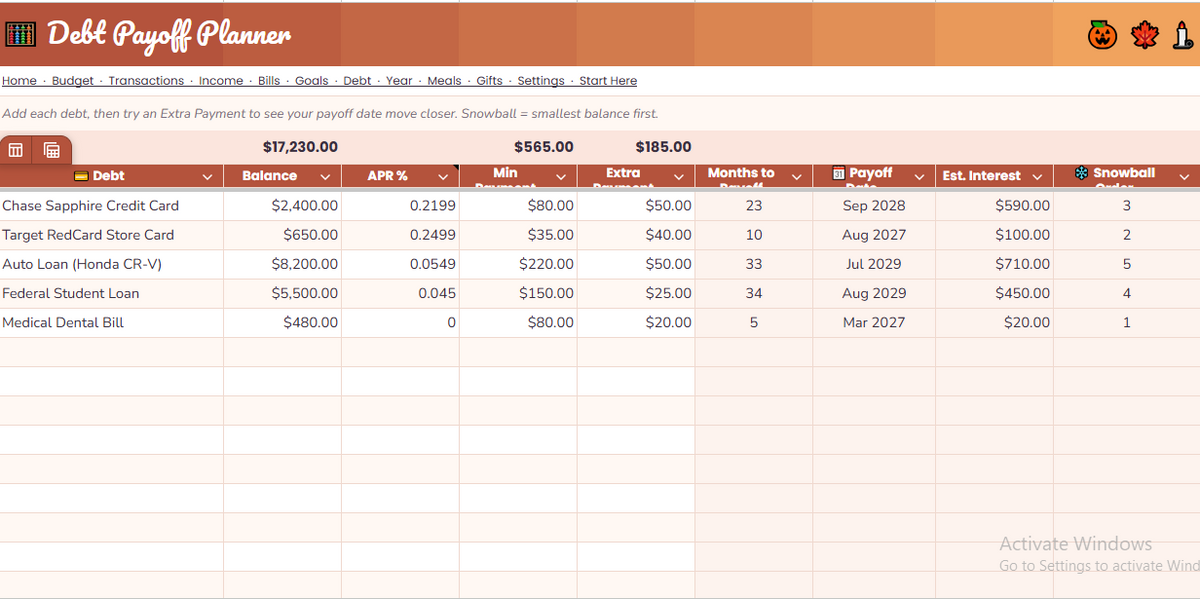Image resolution: width=1200 pixels, height=599 pixels.
Task: Select the $25.00 extra payment cell
Action: [x=636, y=293]
